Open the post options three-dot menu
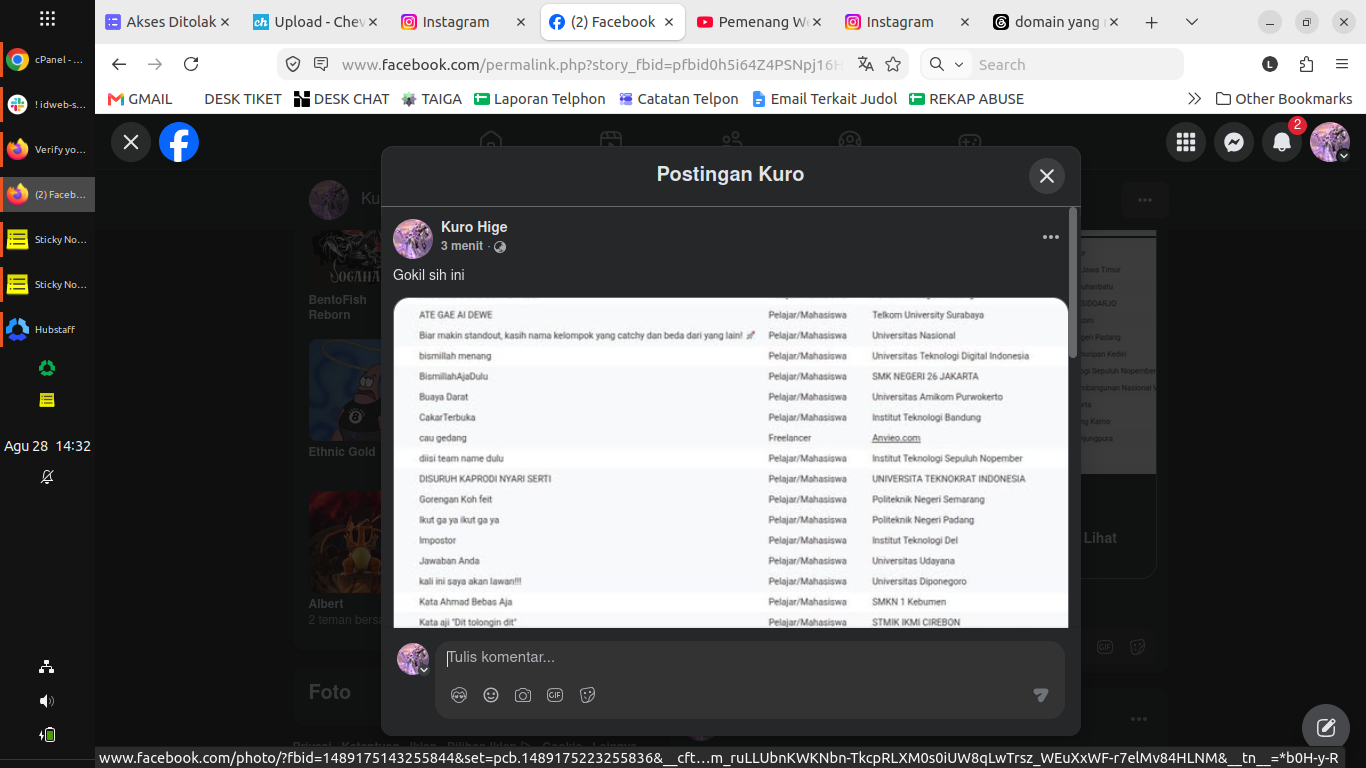Image resolution: width=1366 pixels, height=768 pixels. pos(1051,237)
